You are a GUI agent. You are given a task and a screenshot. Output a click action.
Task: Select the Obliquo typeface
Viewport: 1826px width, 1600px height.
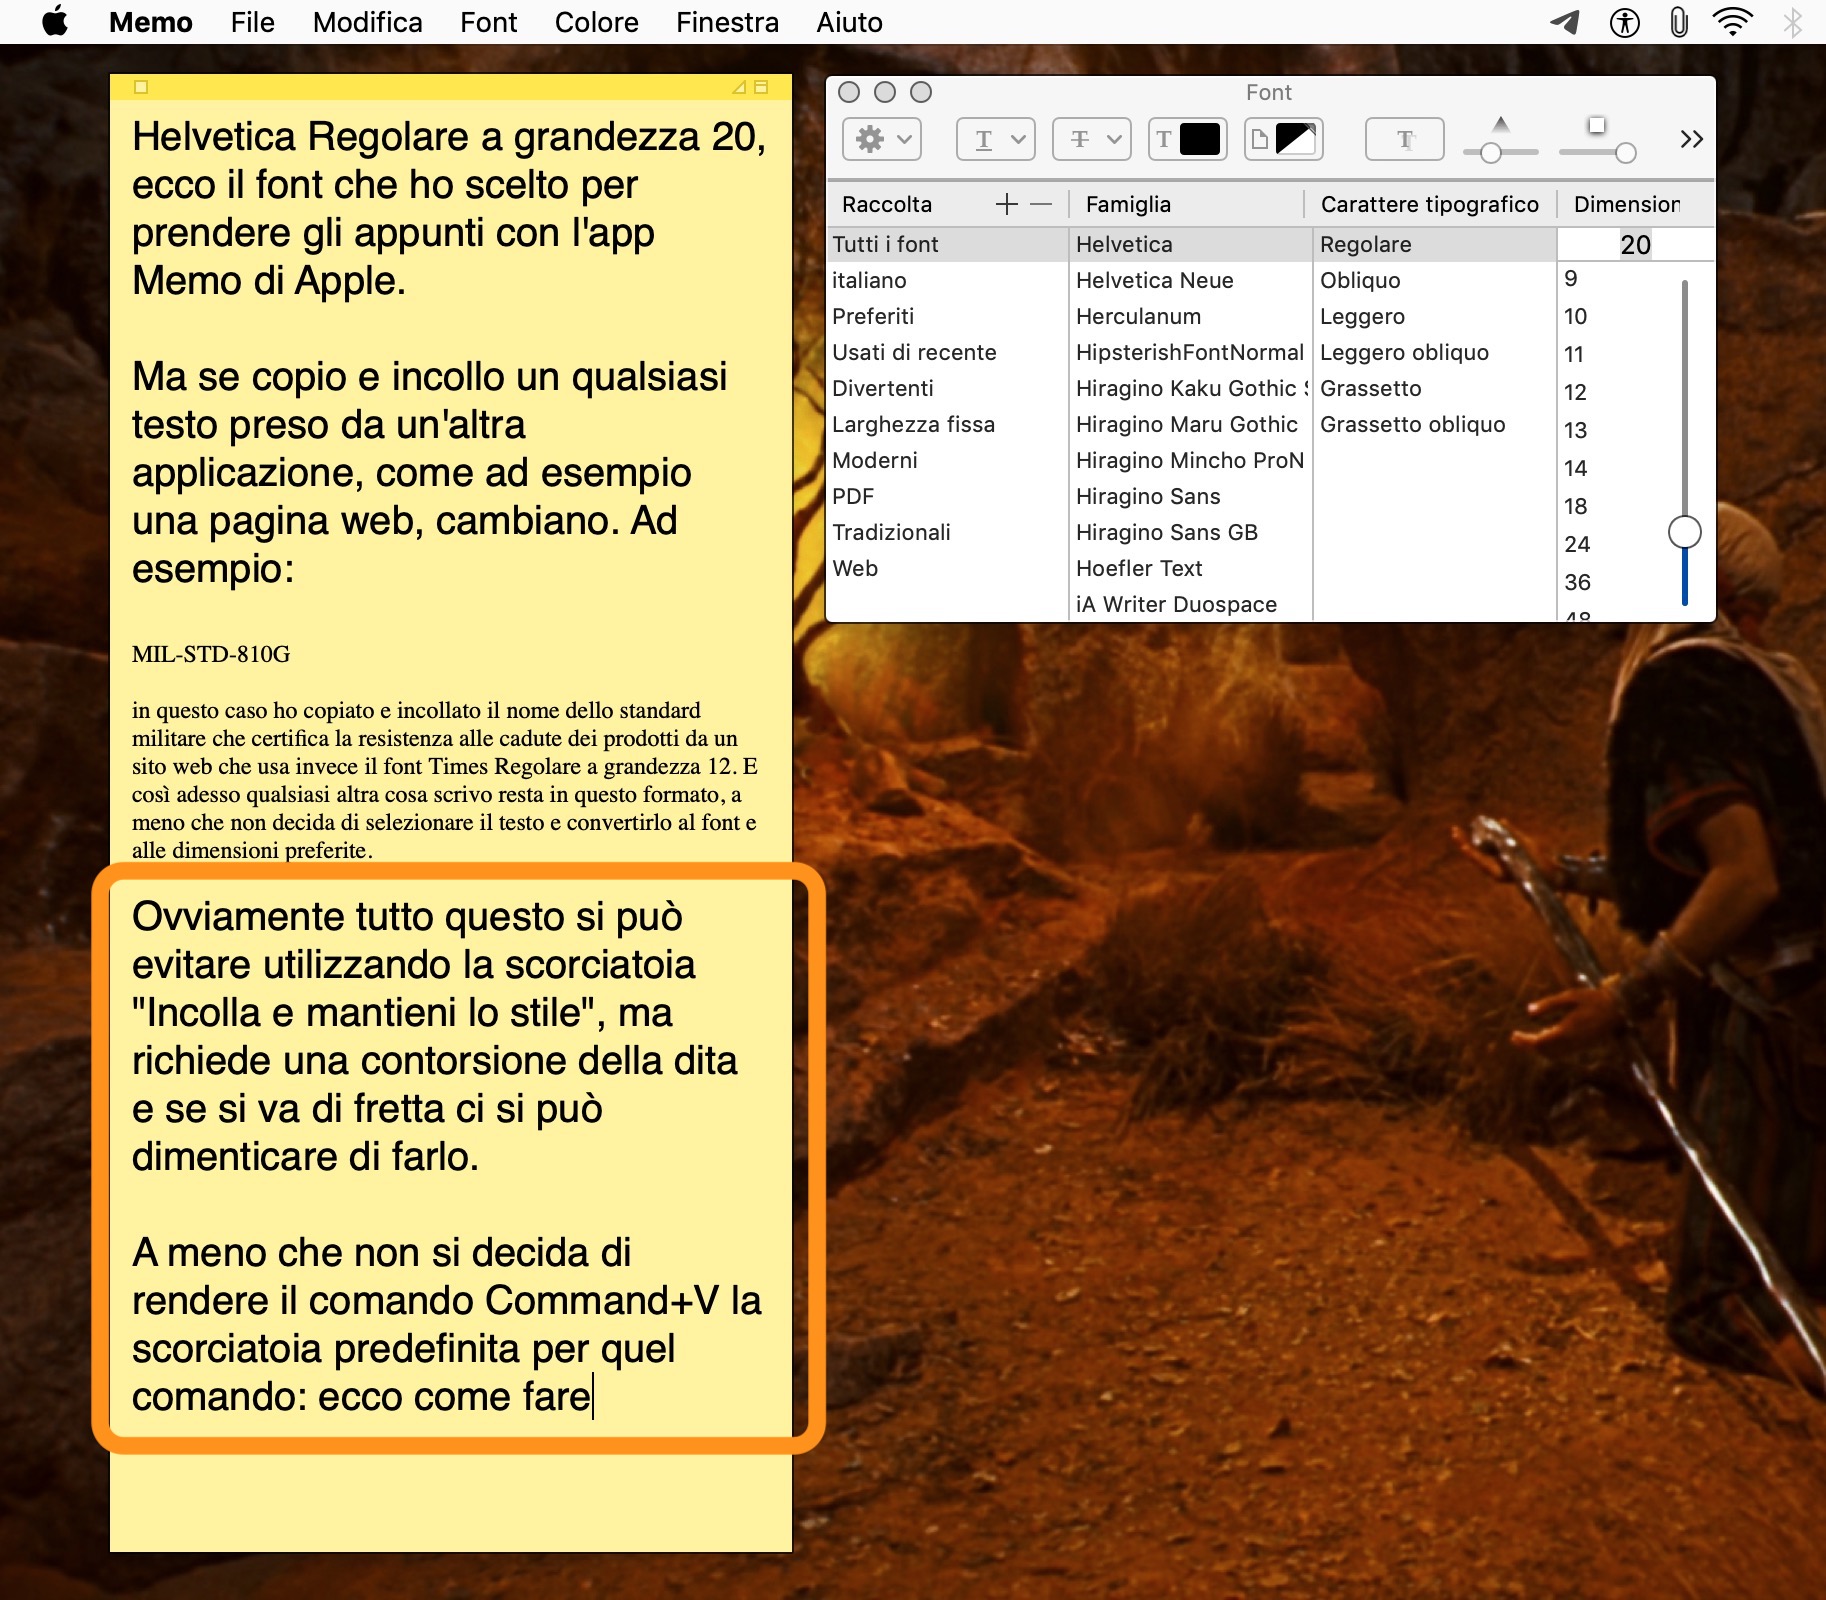(1434, 280)
